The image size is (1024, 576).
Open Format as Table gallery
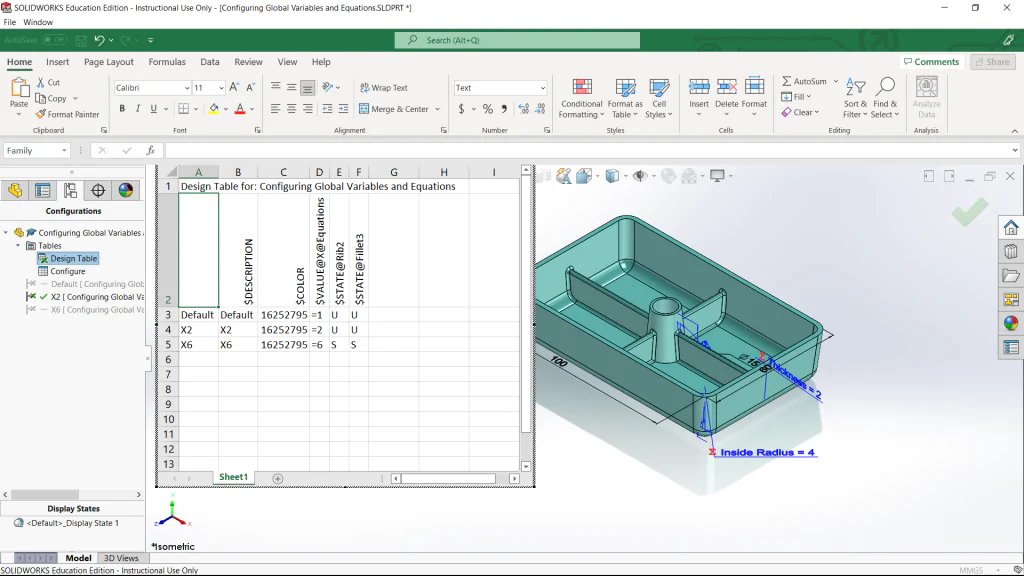(625, 99)
